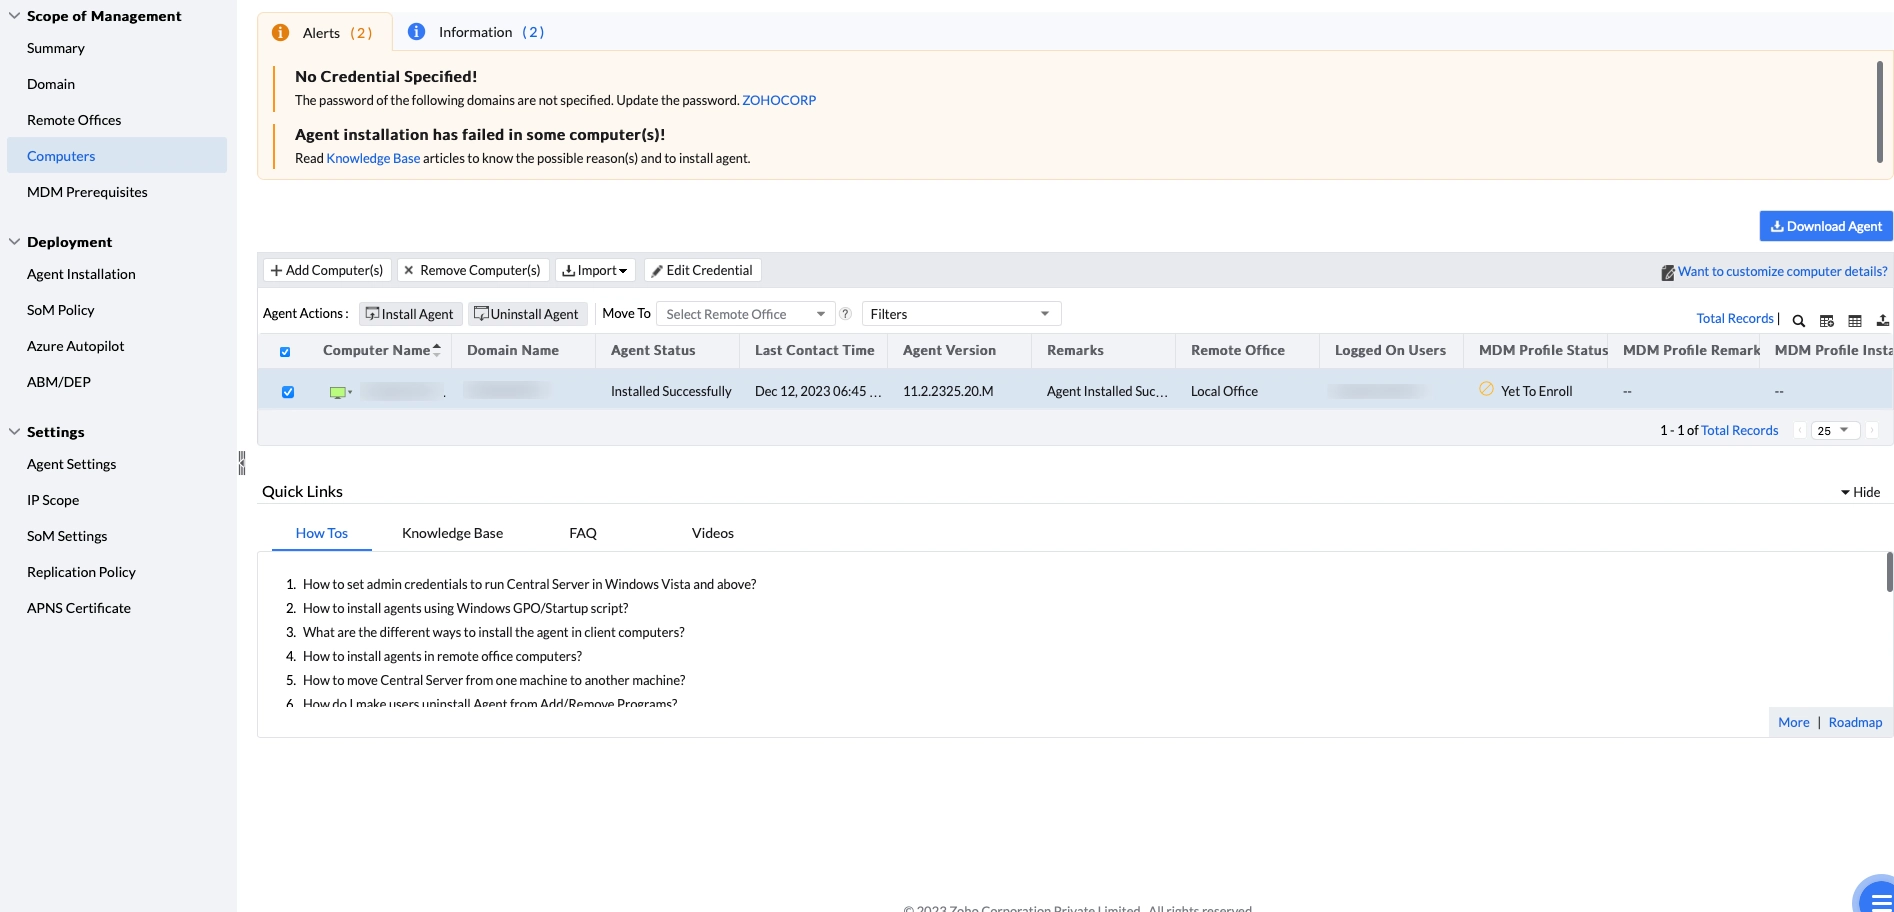Open Azure Autopilot in the sidebar
The height and width of the screenshot is (912, 1894).
tap(76, 346)
